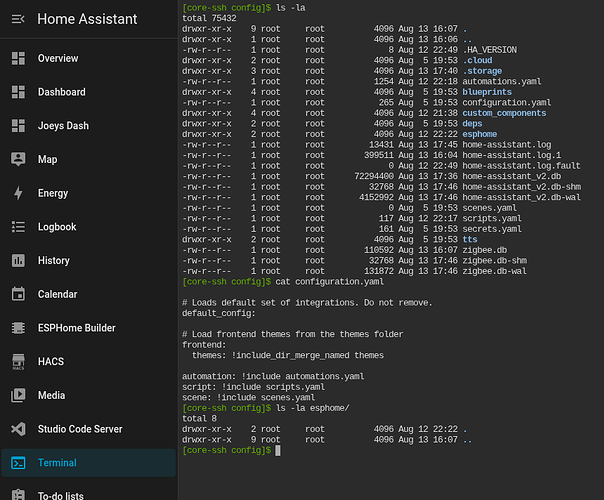Click the ESPHome Builder icon
The height and width of the screenshot is (500, 604).
click(x=18, y=328)
